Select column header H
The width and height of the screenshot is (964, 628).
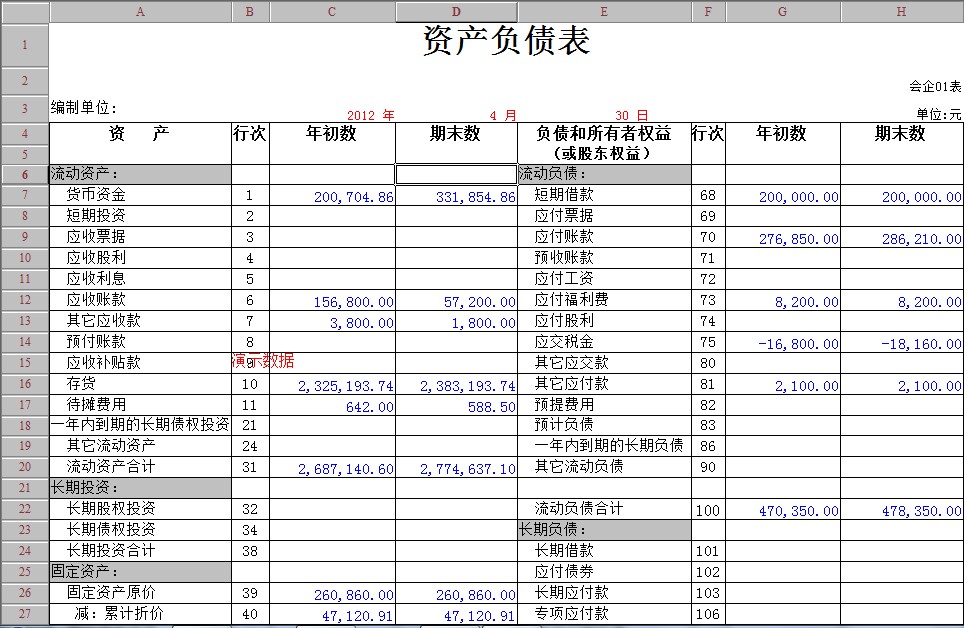pos(901,12)
